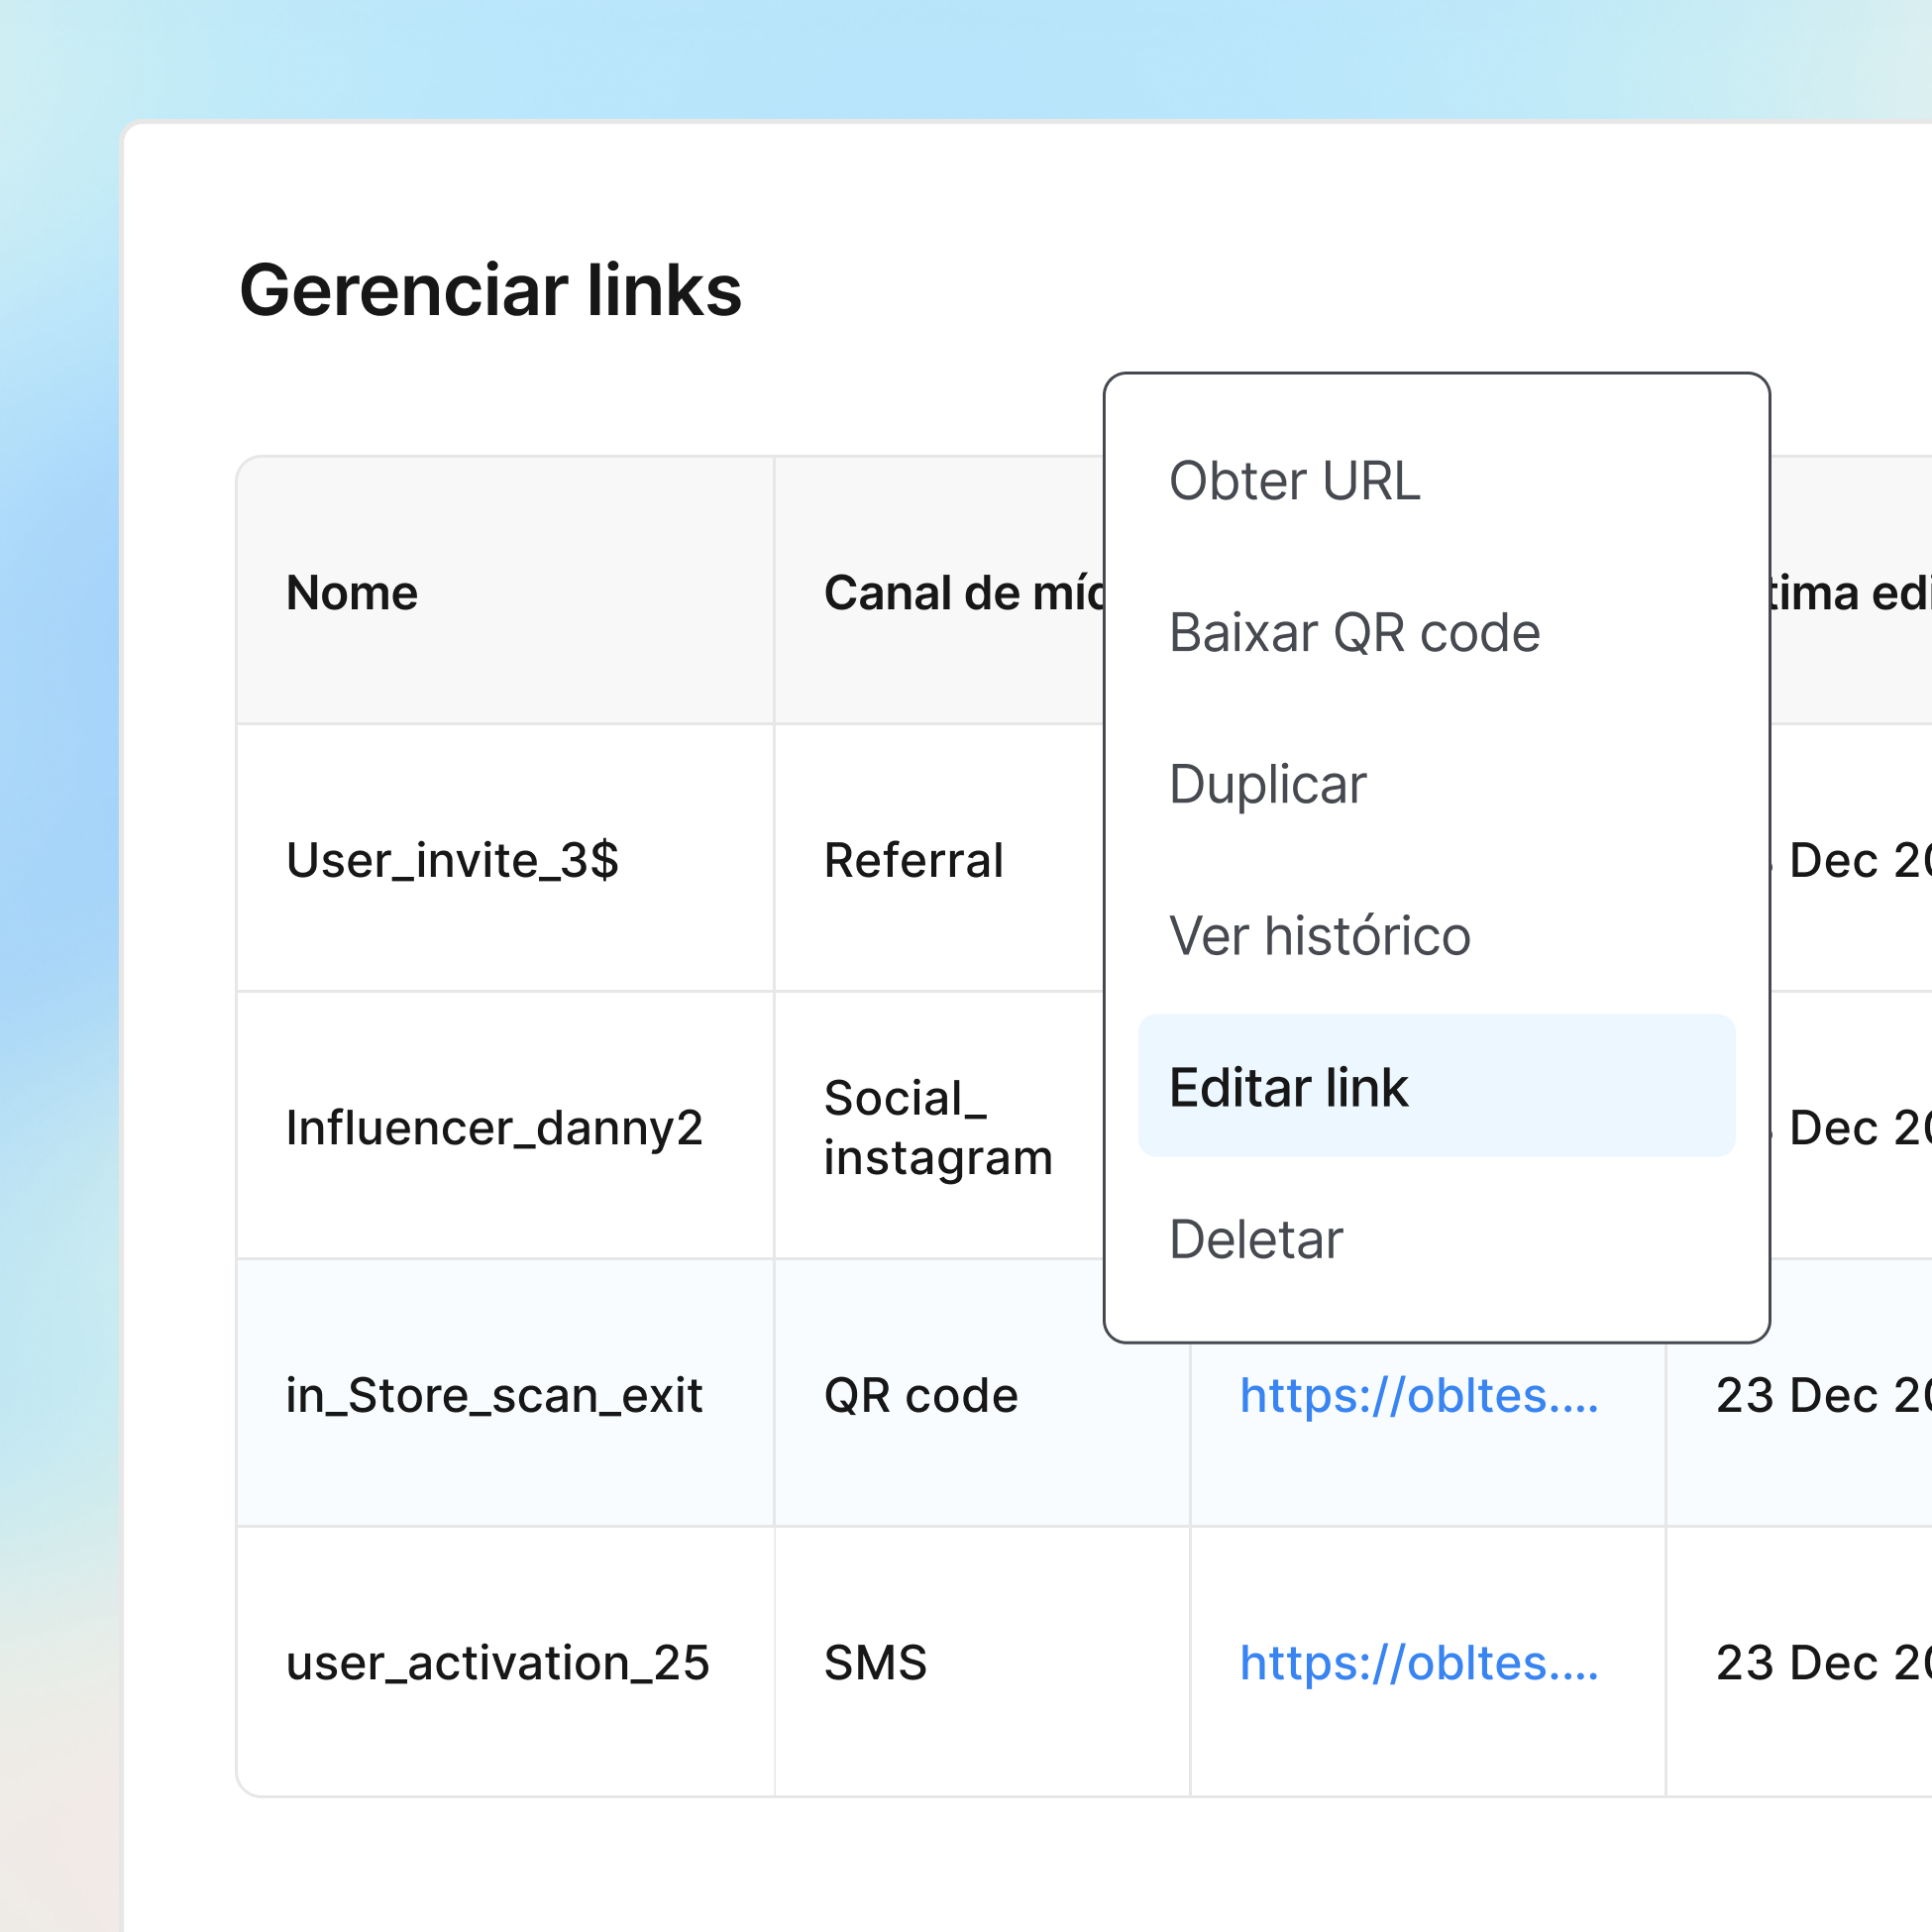Open Ver histórico menu entry
Viewport: 1932px width, 1932px height.
point(1319,936)
